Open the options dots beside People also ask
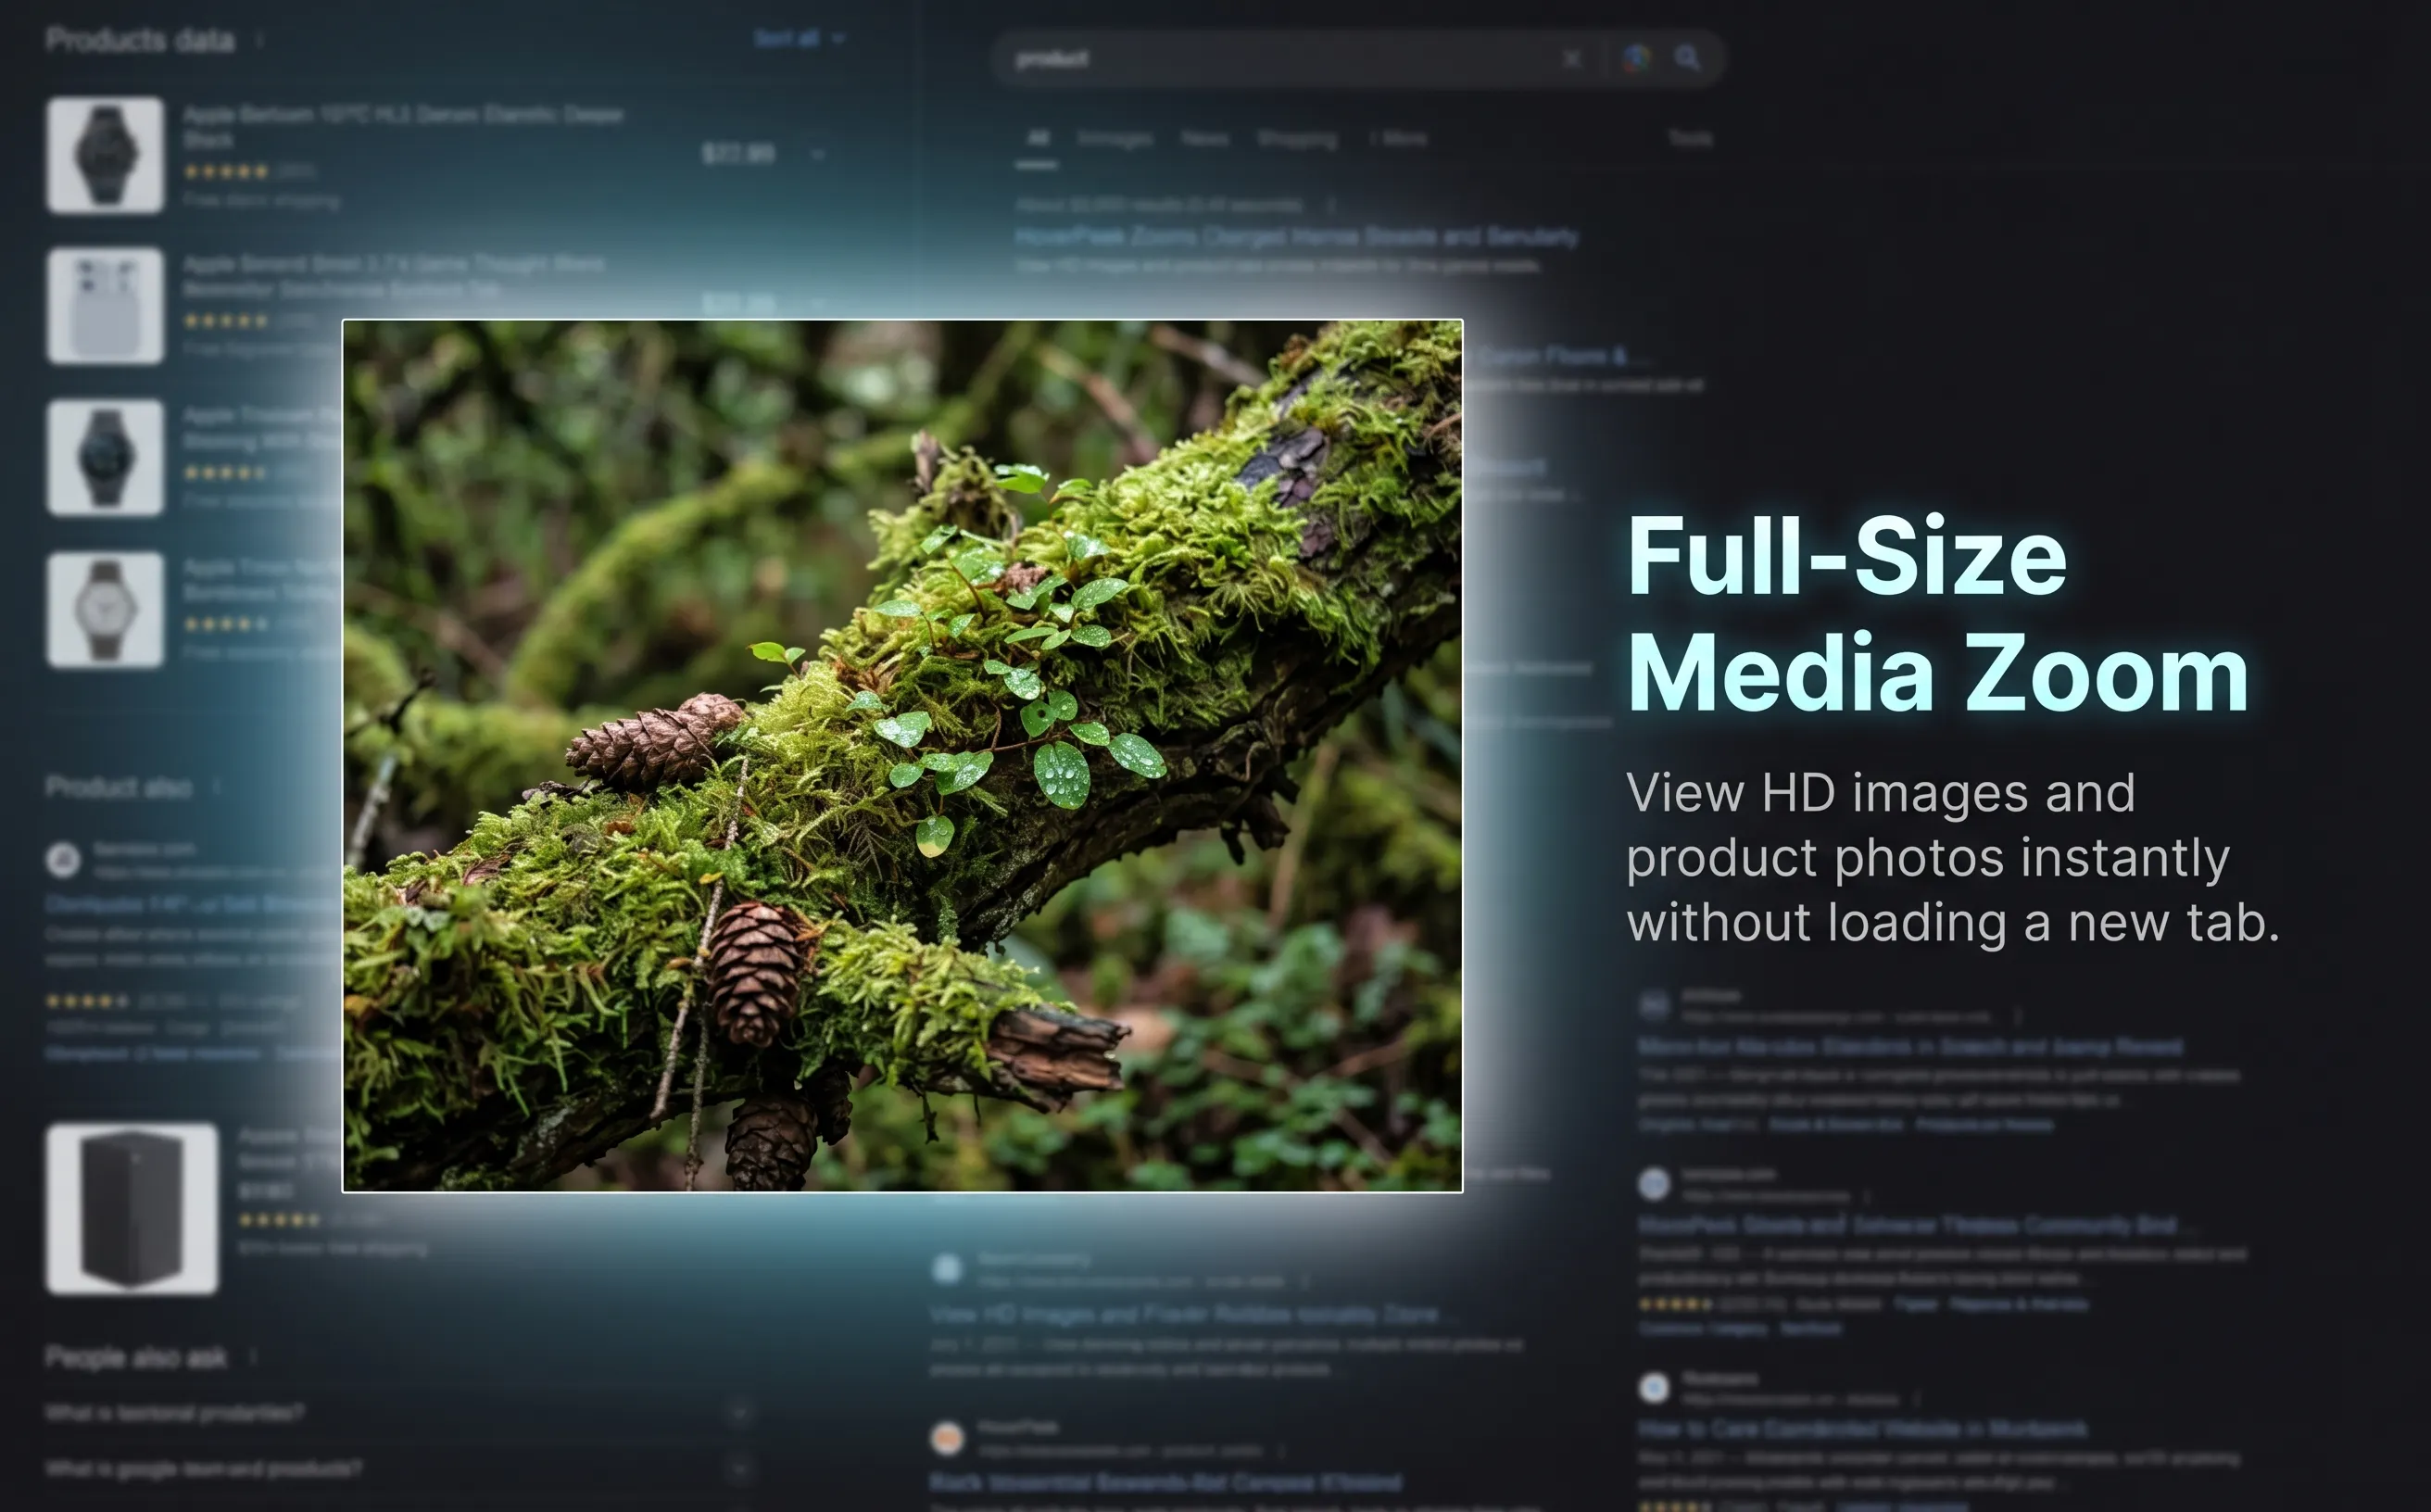This screenshot has height=1512, width=2431. [x=253, y=1357]
